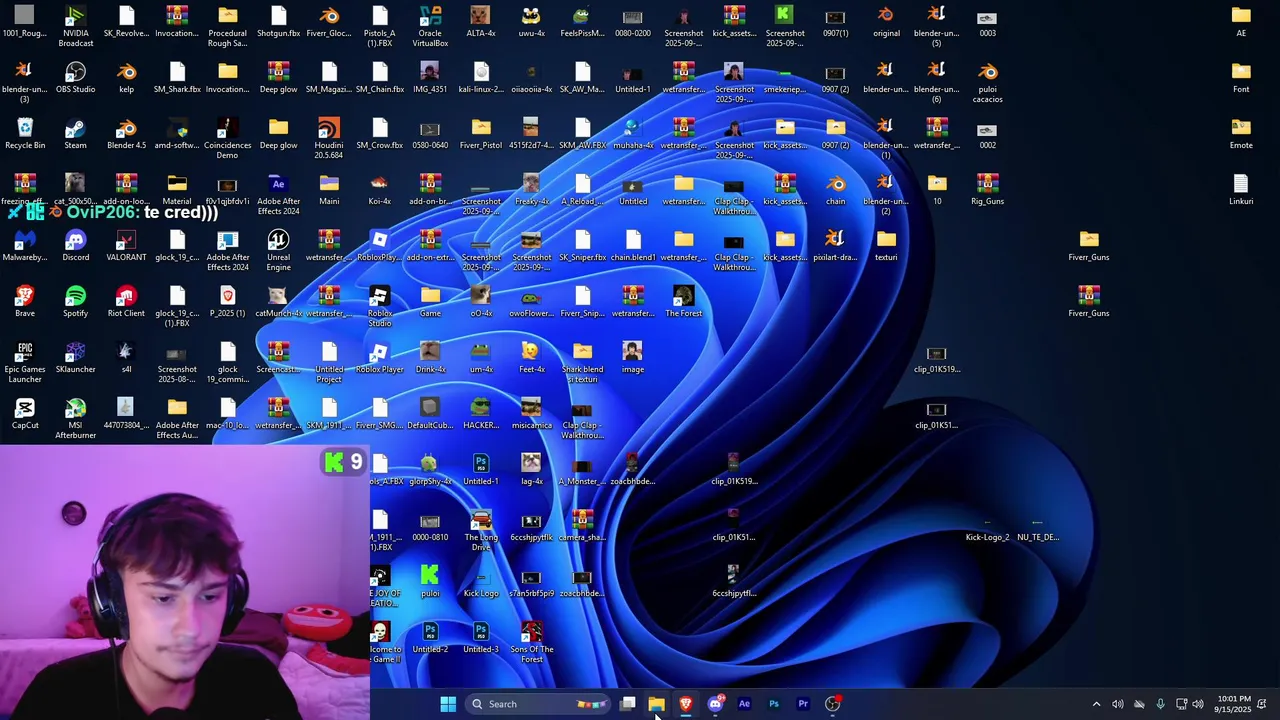Viewport: 1280px width, 720px height.
Task: Select the Kick Logo file on desktop
Action: point(481,581)
